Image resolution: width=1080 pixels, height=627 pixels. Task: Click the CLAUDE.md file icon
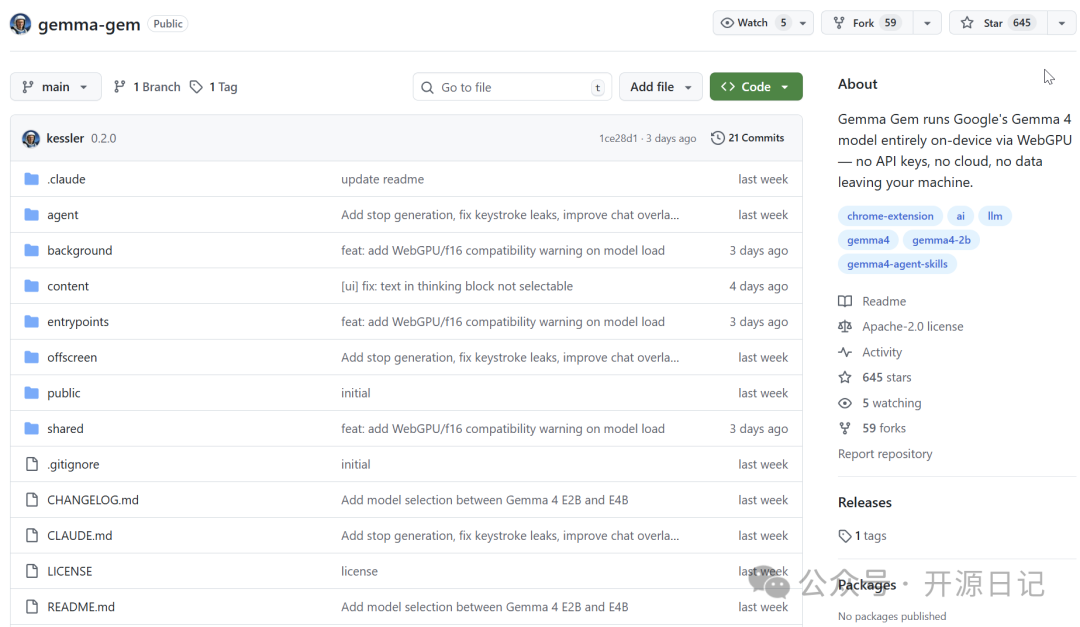pos(32,535)
